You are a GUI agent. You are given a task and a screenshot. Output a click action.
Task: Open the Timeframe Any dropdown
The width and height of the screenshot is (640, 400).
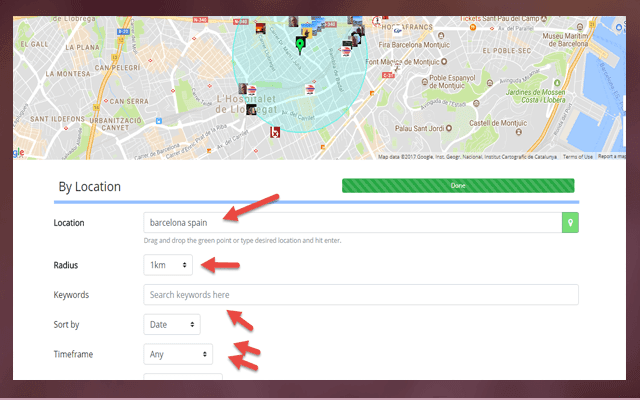point(177,354)
